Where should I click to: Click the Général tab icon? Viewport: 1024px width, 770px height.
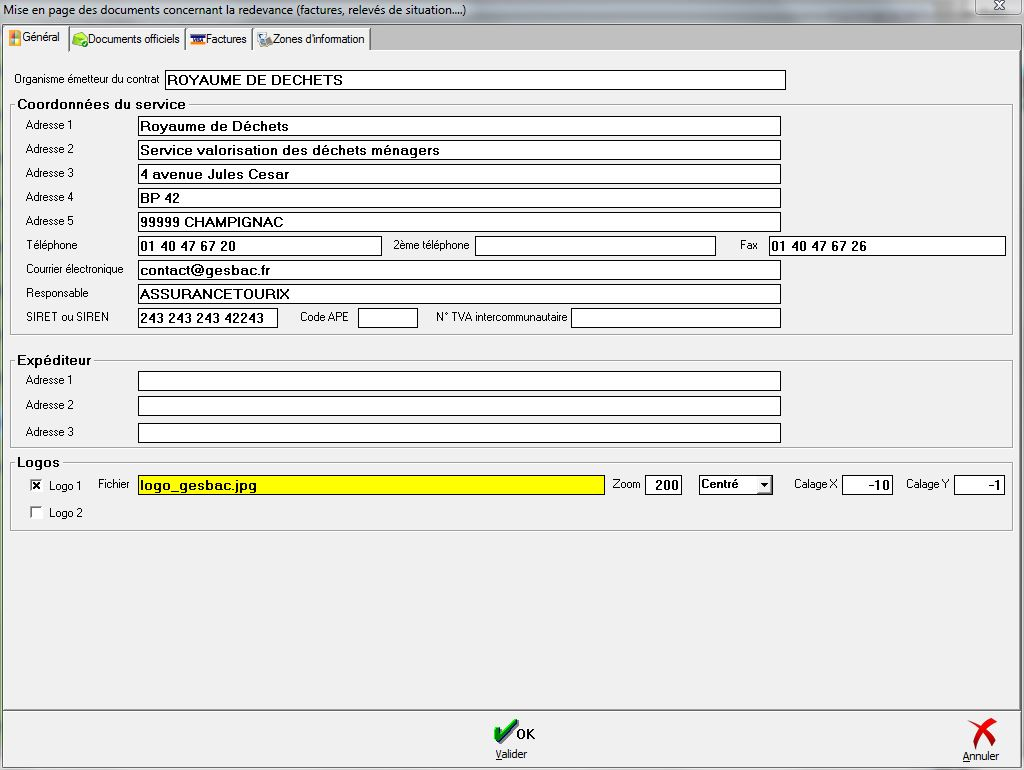pos(15,38)
